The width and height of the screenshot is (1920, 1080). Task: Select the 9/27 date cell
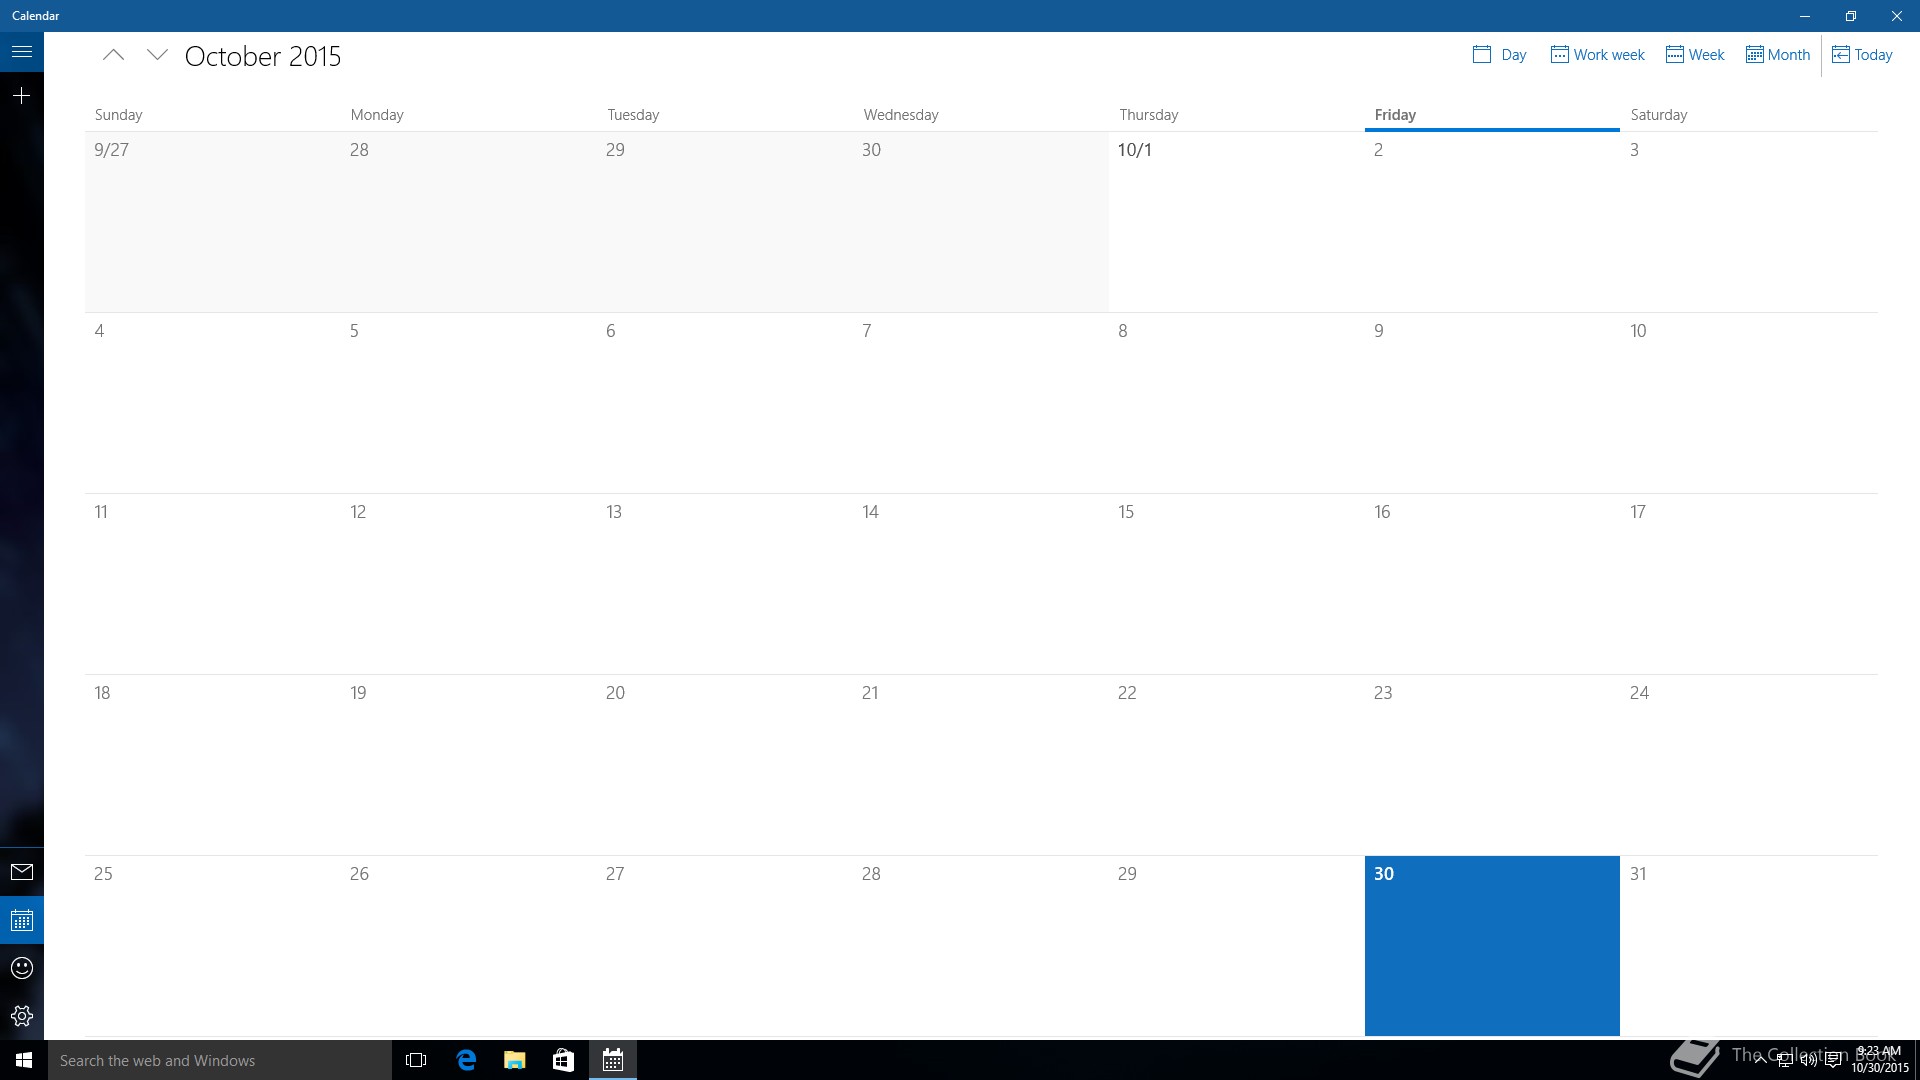pyautogui.click(x=213, y=222)
